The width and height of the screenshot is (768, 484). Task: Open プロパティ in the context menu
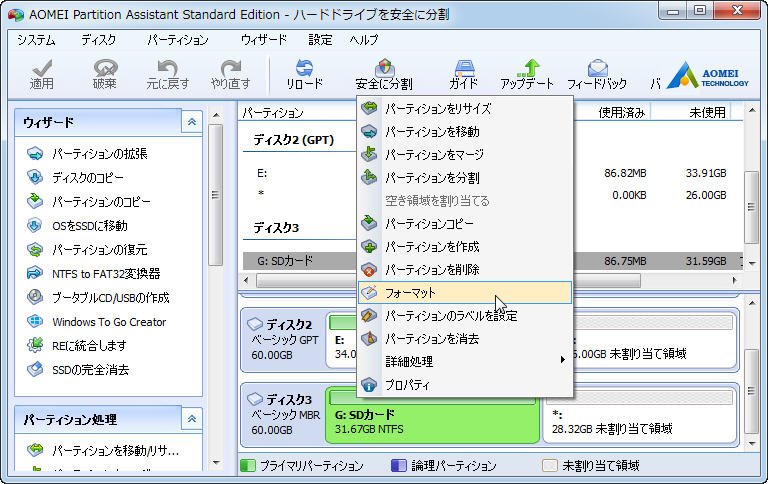point(465,385)
